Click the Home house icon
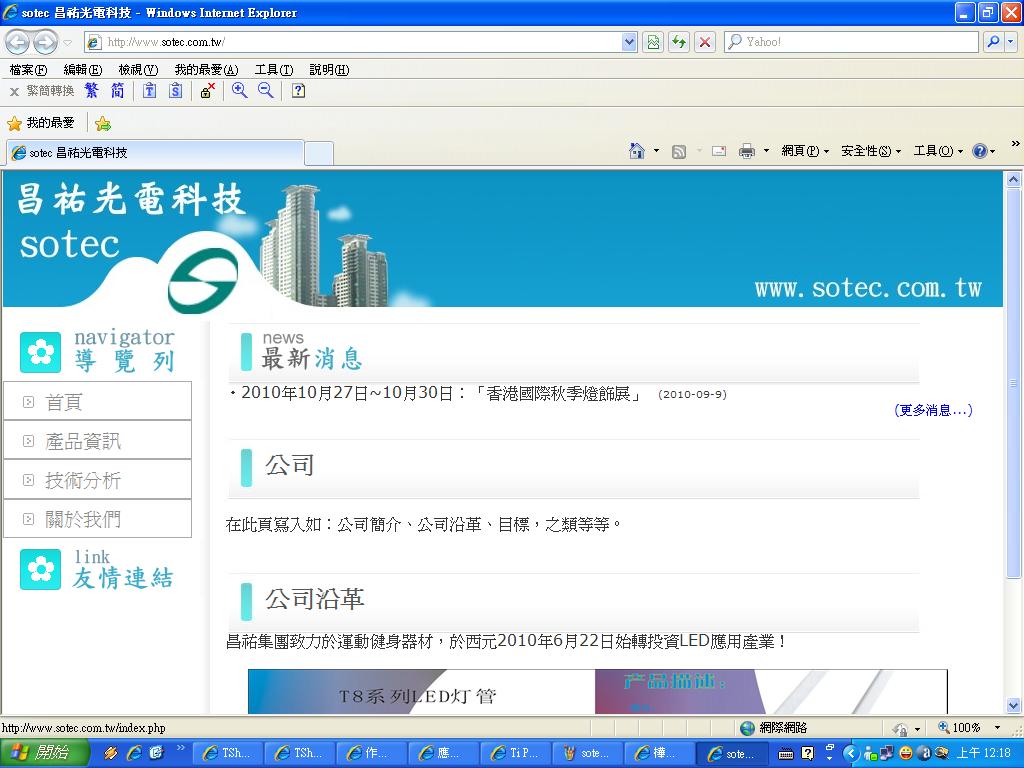Viewport: 1024px width, 768px height. tap(637, 151)
